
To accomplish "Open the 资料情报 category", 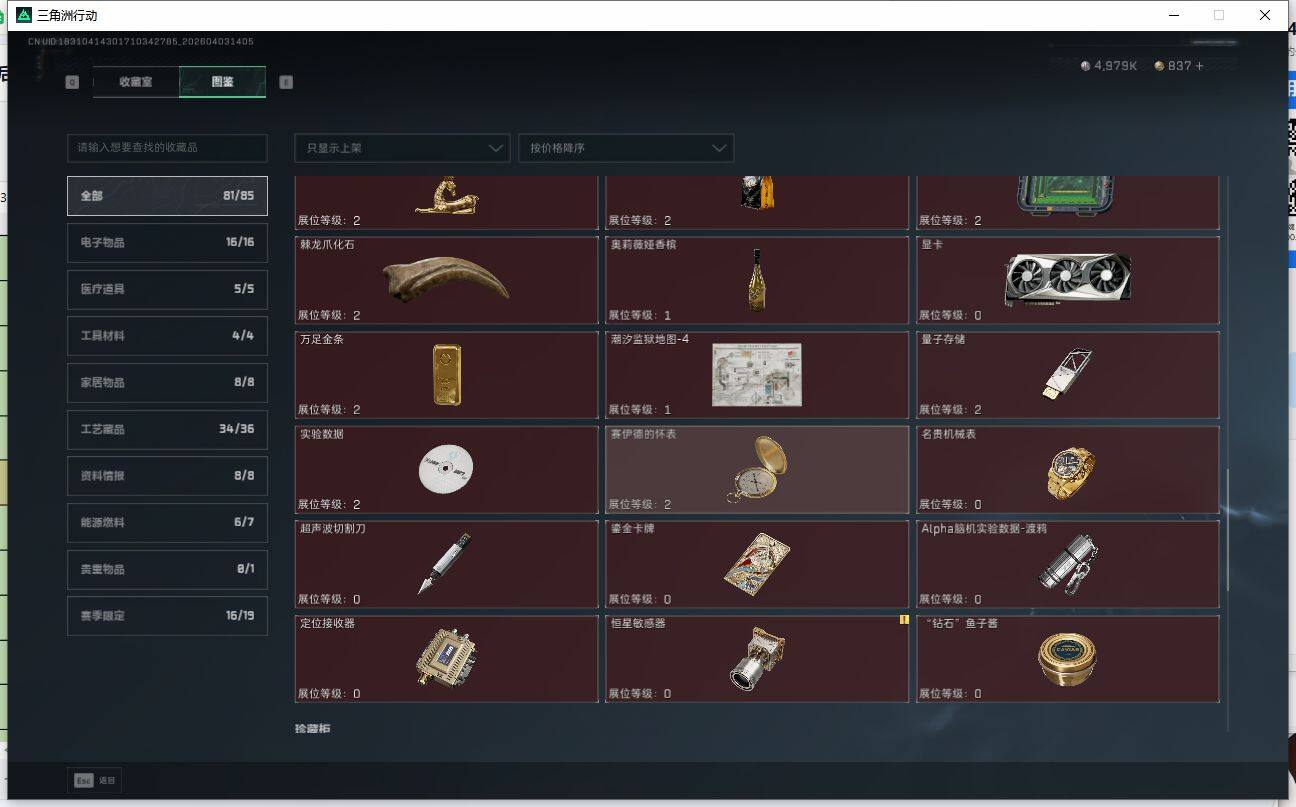I will click(167, 476).
